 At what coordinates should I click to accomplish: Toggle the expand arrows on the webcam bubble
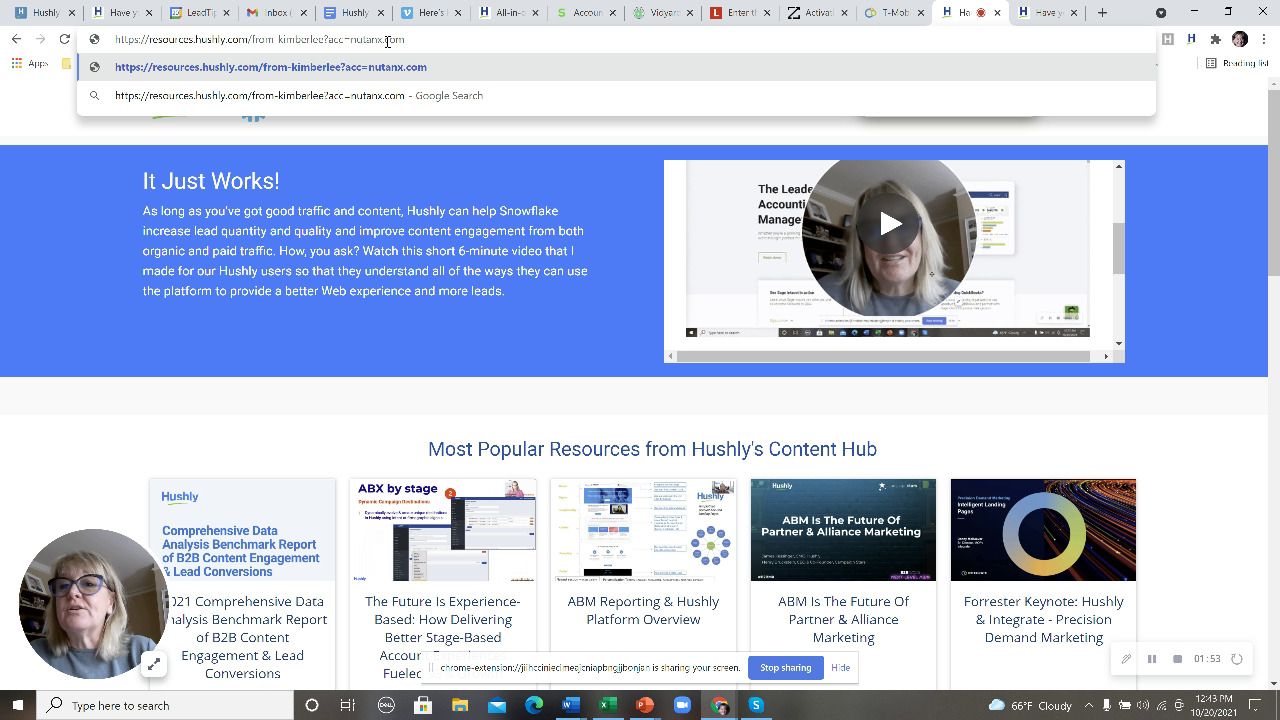[155, 663]
